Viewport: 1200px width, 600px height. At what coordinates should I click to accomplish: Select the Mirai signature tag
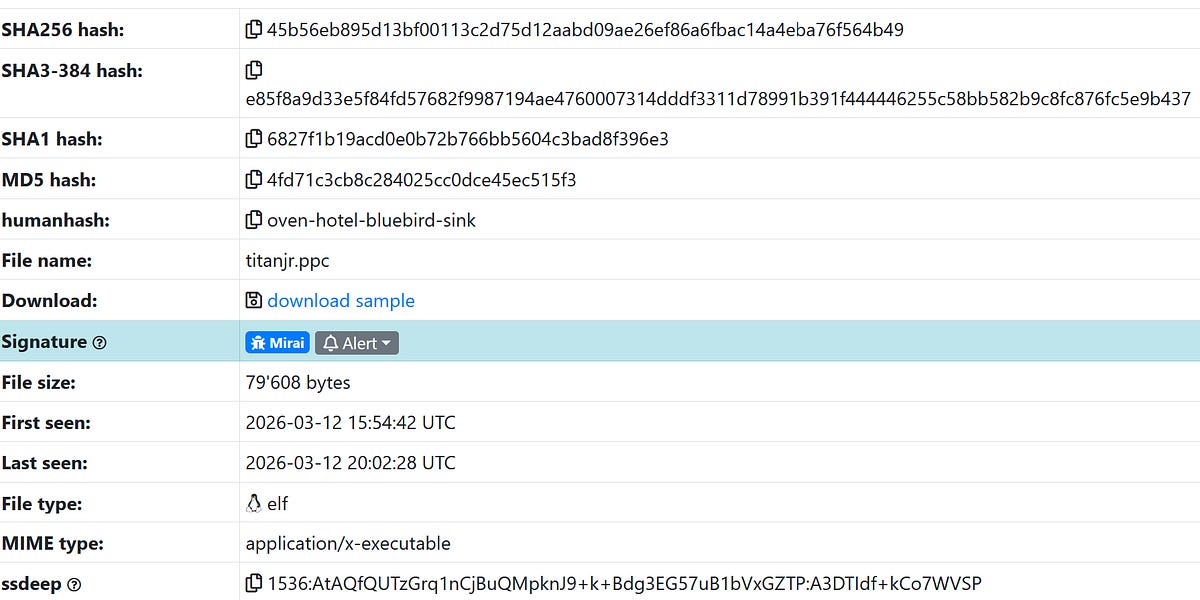click(277, 342)
